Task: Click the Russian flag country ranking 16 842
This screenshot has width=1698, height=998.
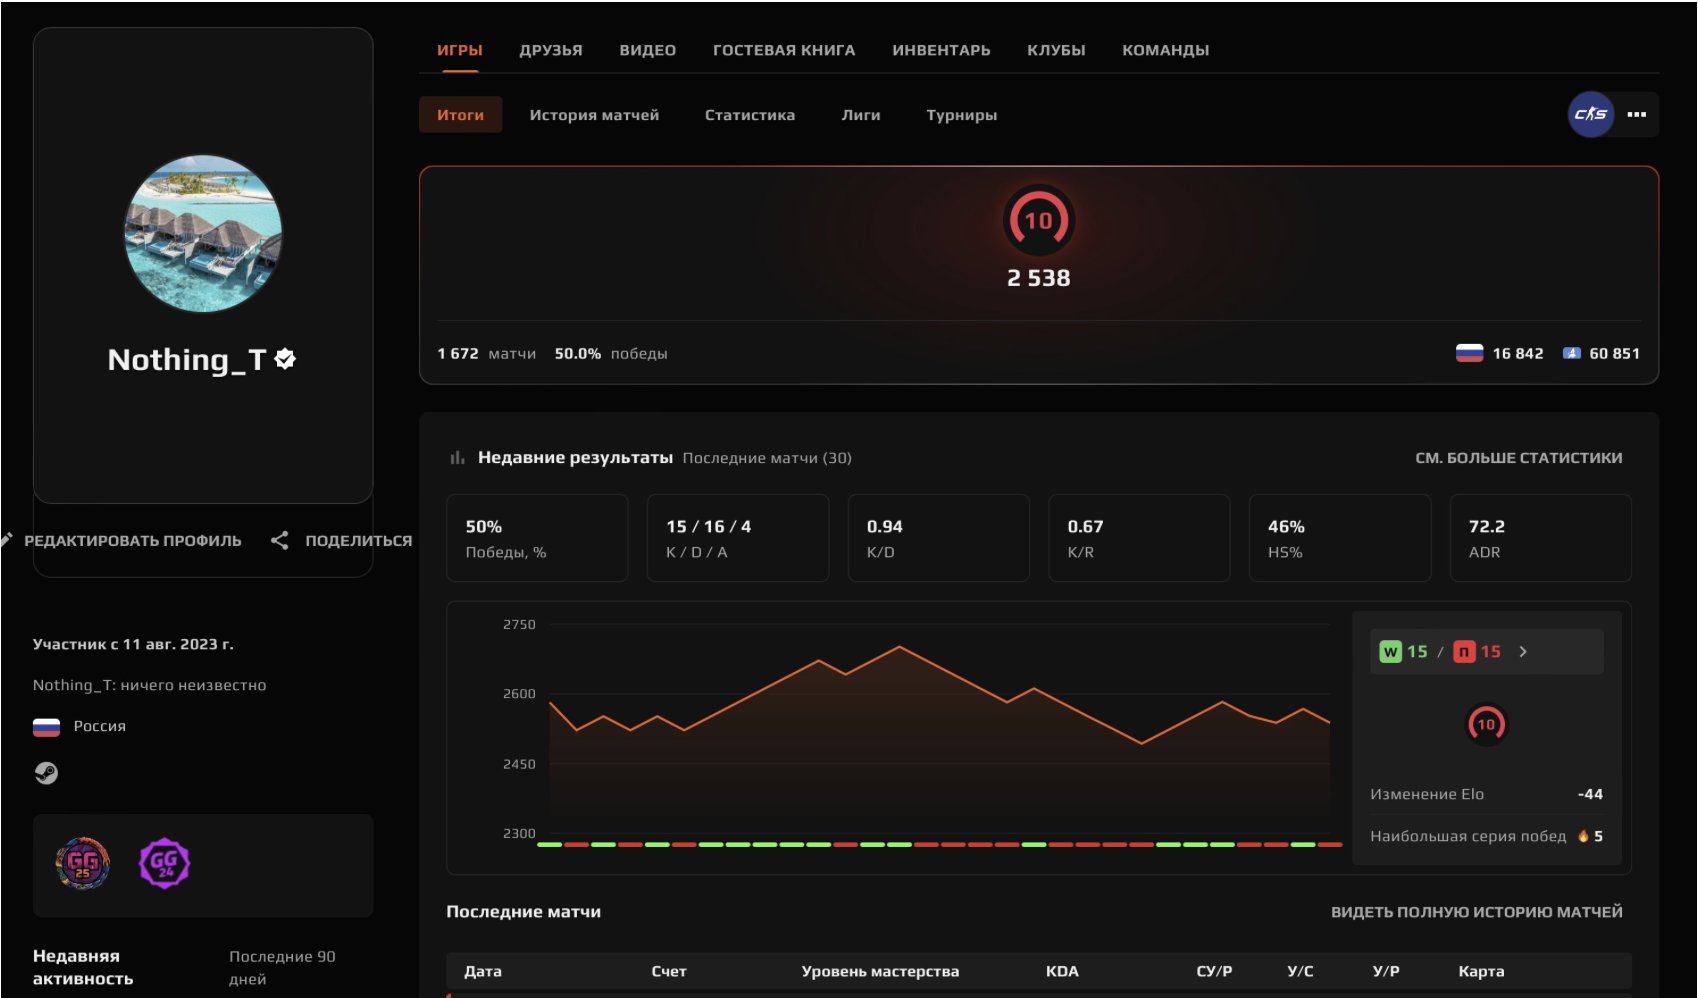Action: (x=1500, y=354)
